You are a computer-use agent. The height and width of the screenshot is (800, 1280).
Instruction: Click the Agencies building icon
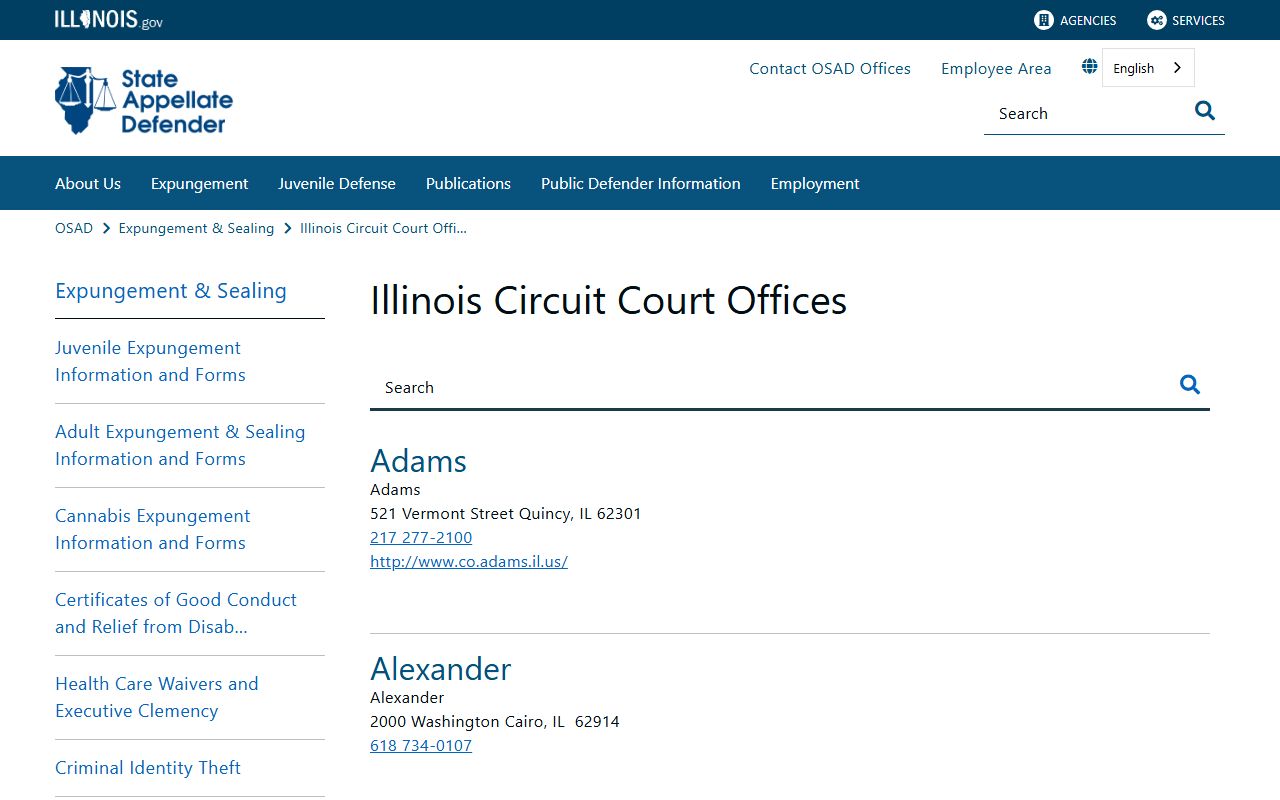[x=1044, y=20]
